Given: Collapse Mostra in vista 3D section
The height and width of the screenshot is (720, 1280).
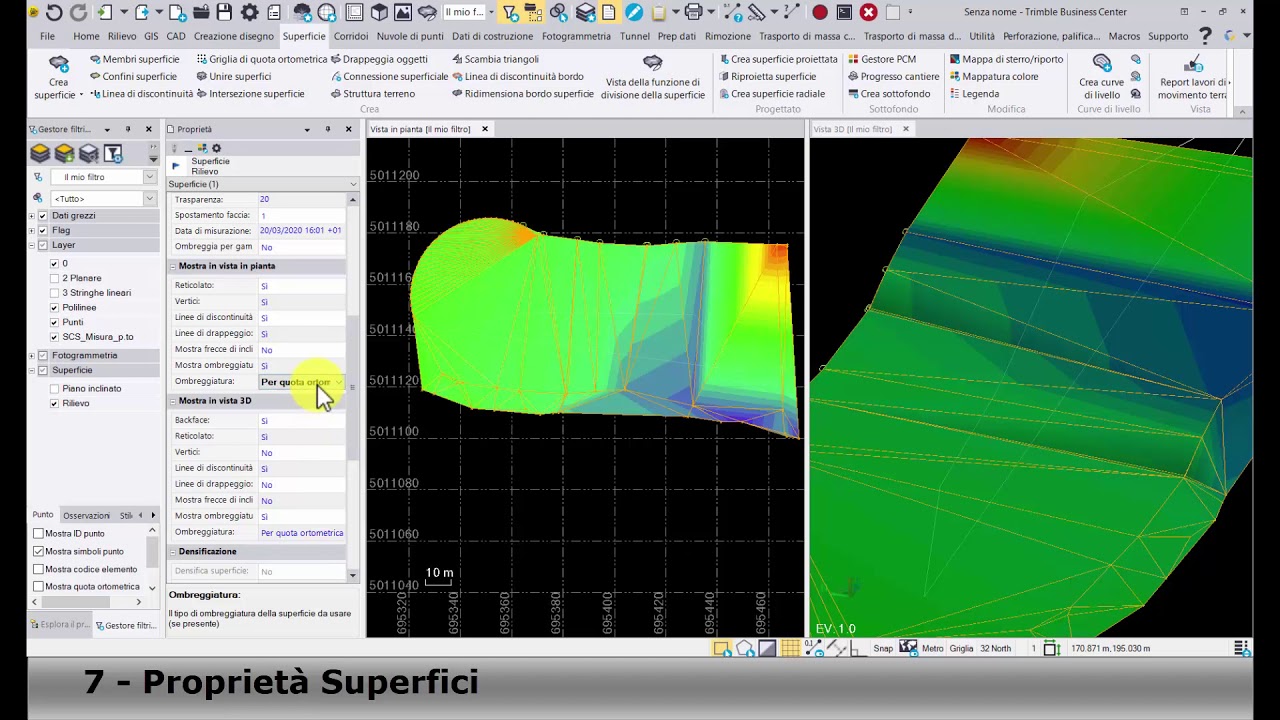Looking at the screenshot, I should click(173, 401).
